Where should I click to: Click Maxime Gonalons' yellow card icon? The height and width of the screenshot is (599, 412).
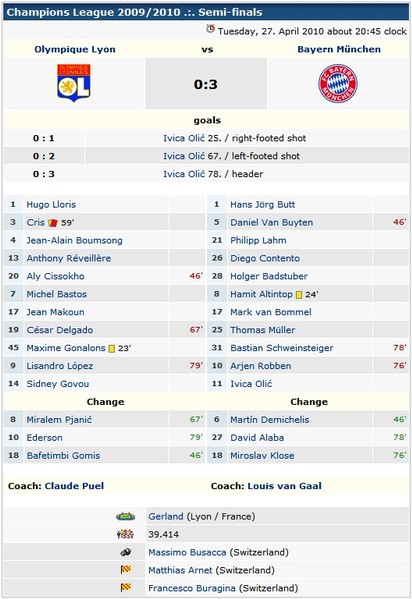(112, 348)
